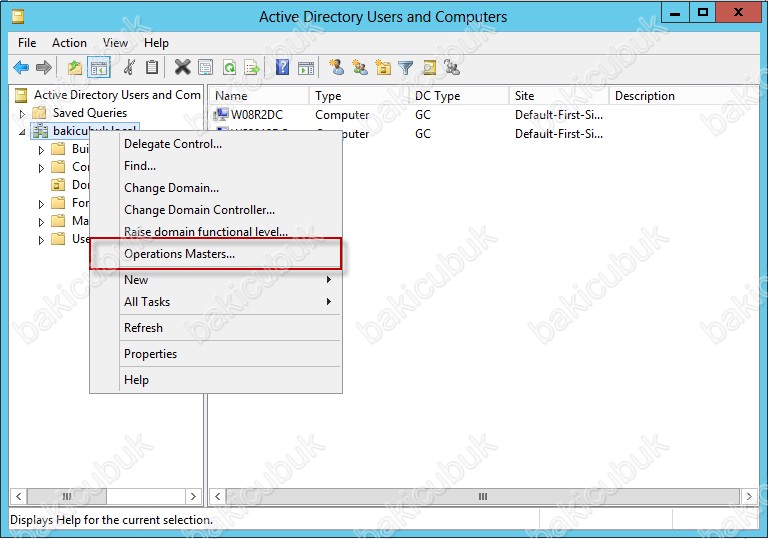Image resolution: width=768 pixels, height=539 pixels.
Task: Click the Add to group icon
Action: [x=452, y=67]
